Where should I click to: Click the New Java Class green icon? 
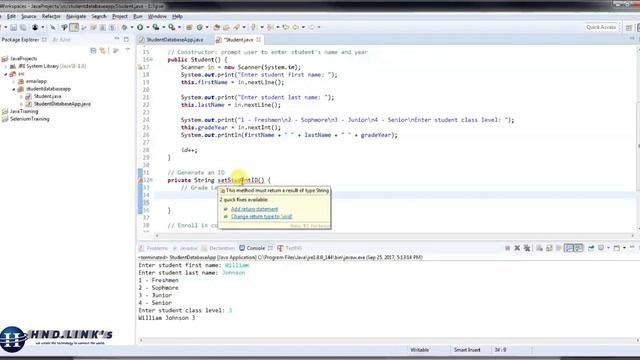[200, 27]
